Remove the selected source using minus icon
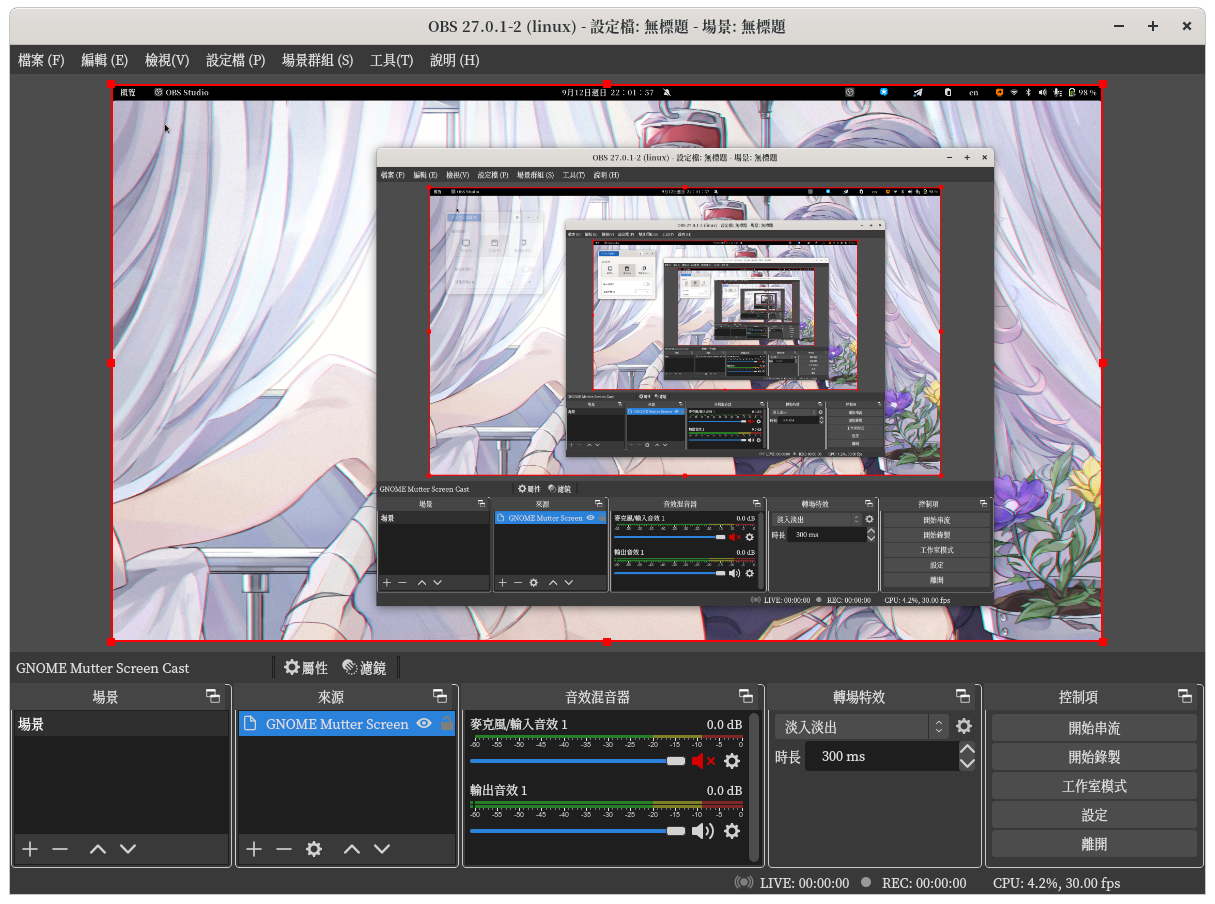 (284, 849)
